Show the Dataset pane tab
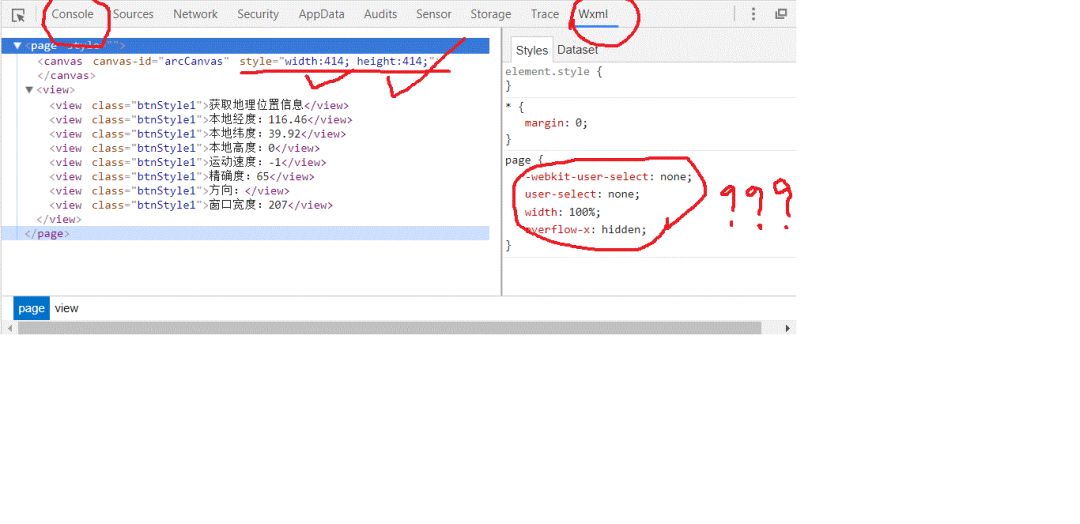1080x524 pixels. point(577,50)
